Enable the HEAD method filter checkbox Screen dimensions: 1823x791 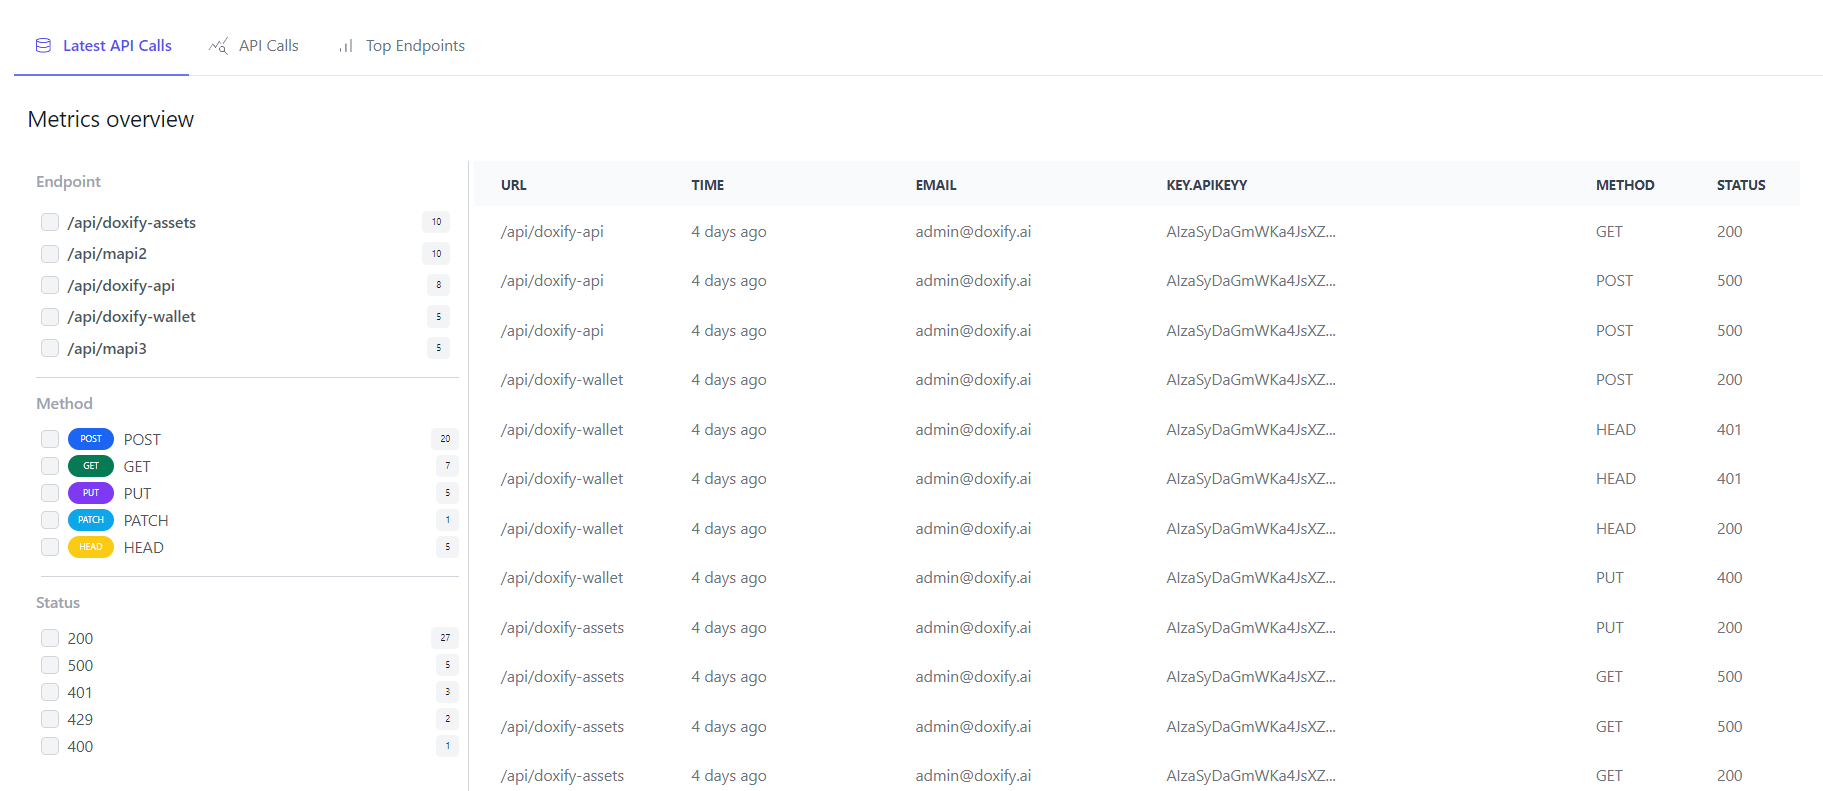50,547
